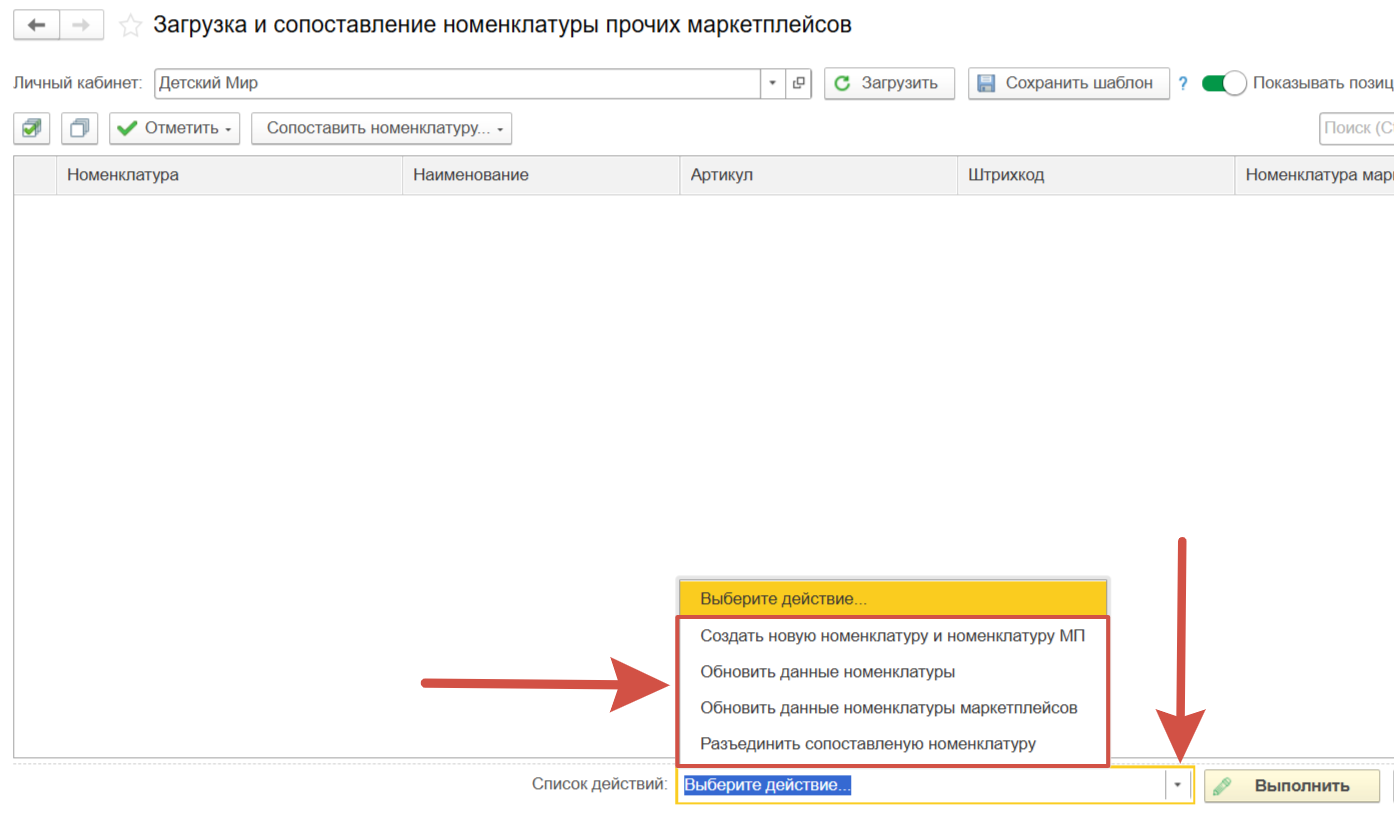1394x820 pixels.
Task: Select Создать новую номенклатуру и номенклатуру МП
Action: pyautogui.click(x=892, y=635)
